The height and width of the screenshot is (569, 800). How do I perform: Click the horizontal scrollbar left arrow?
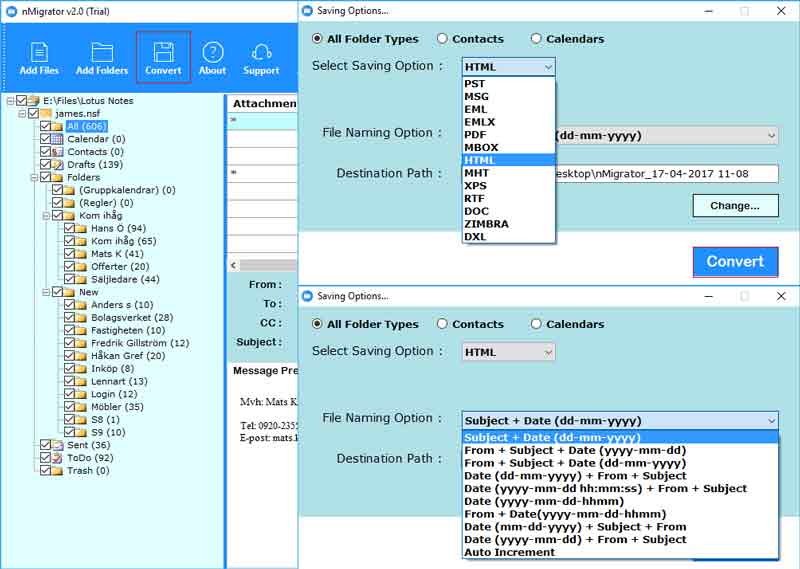[x=234, y=265]
